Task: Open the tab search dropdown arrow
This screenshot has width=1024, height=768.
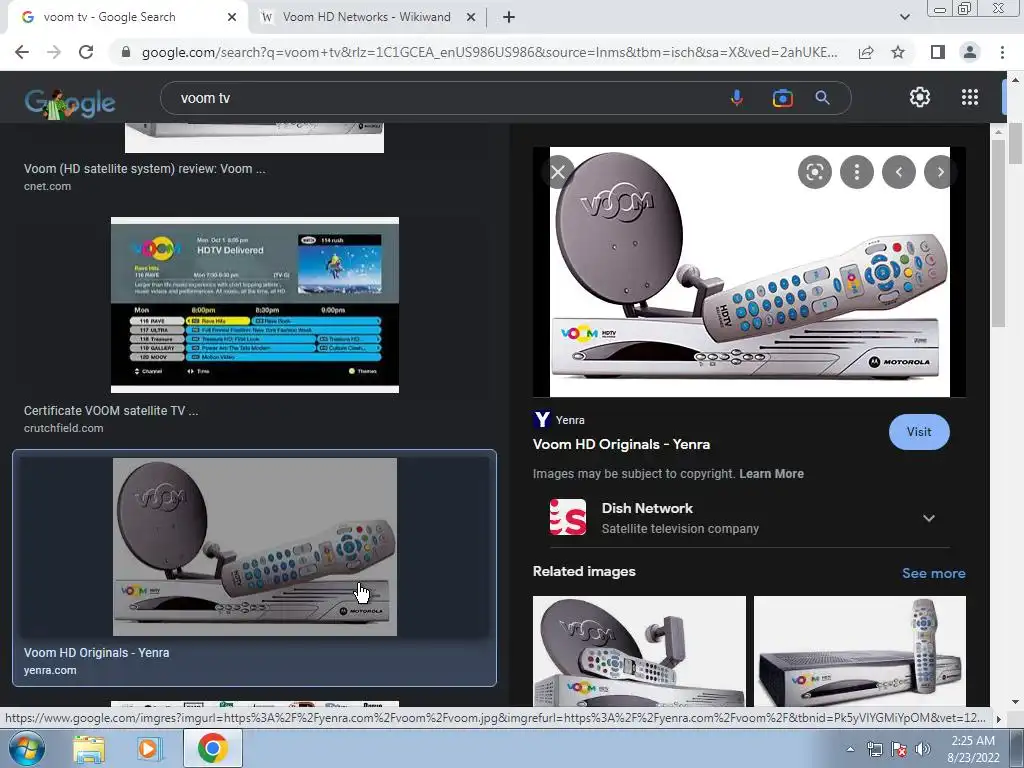Action: tap(904, 18)
